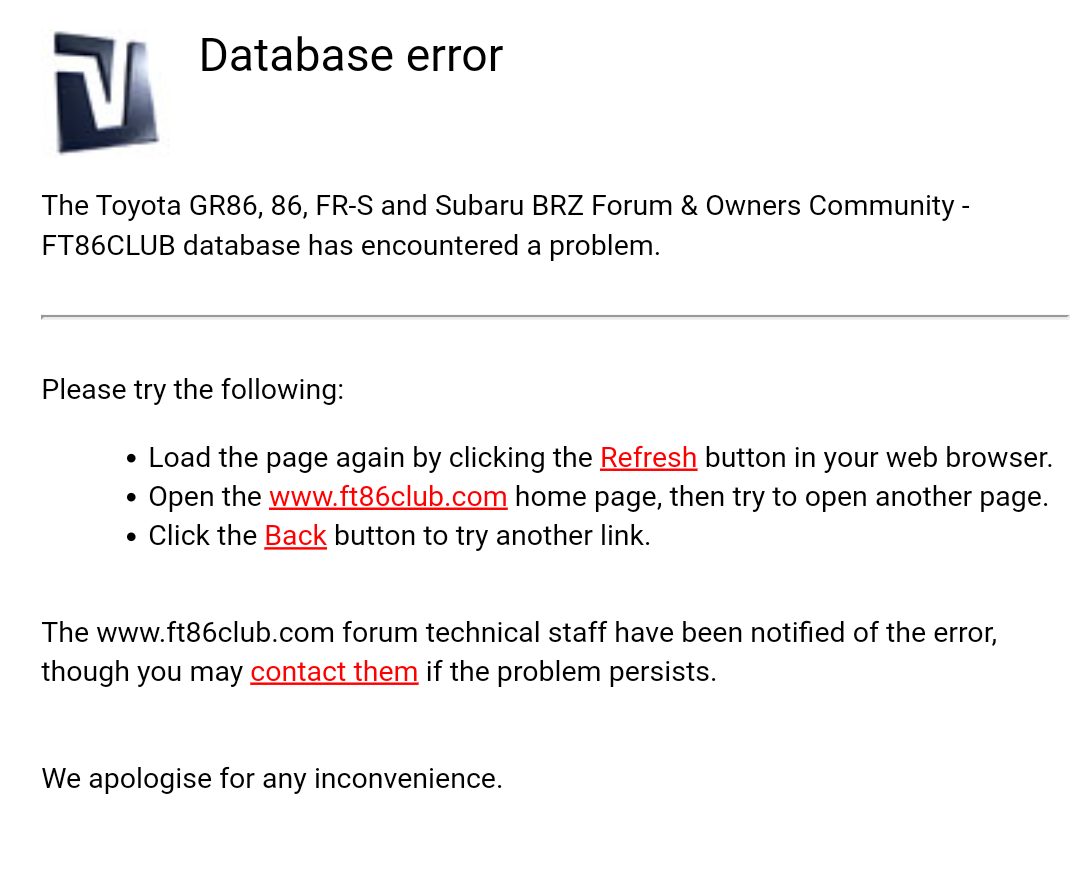Viewport: 1080px width, 885px height.
Task: Open the "contact them" link
Action: point(334,671)
